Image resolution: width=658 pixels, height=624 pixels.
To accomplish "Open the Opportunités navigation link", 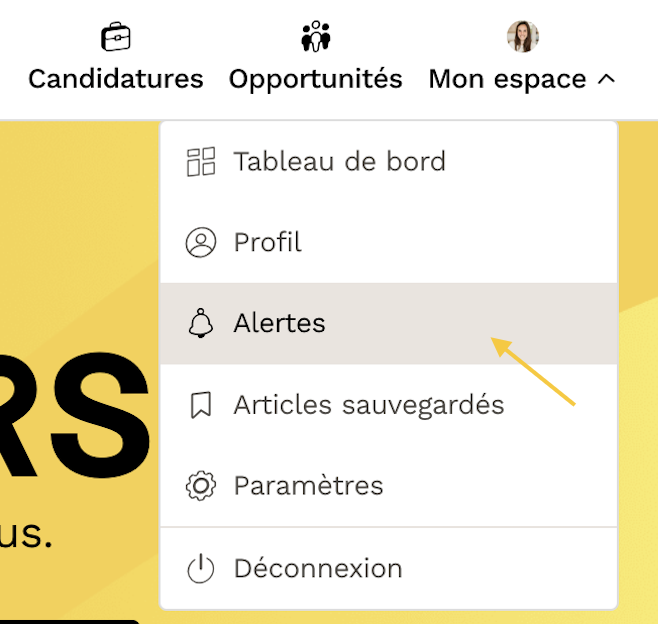I will coord(316,79).
